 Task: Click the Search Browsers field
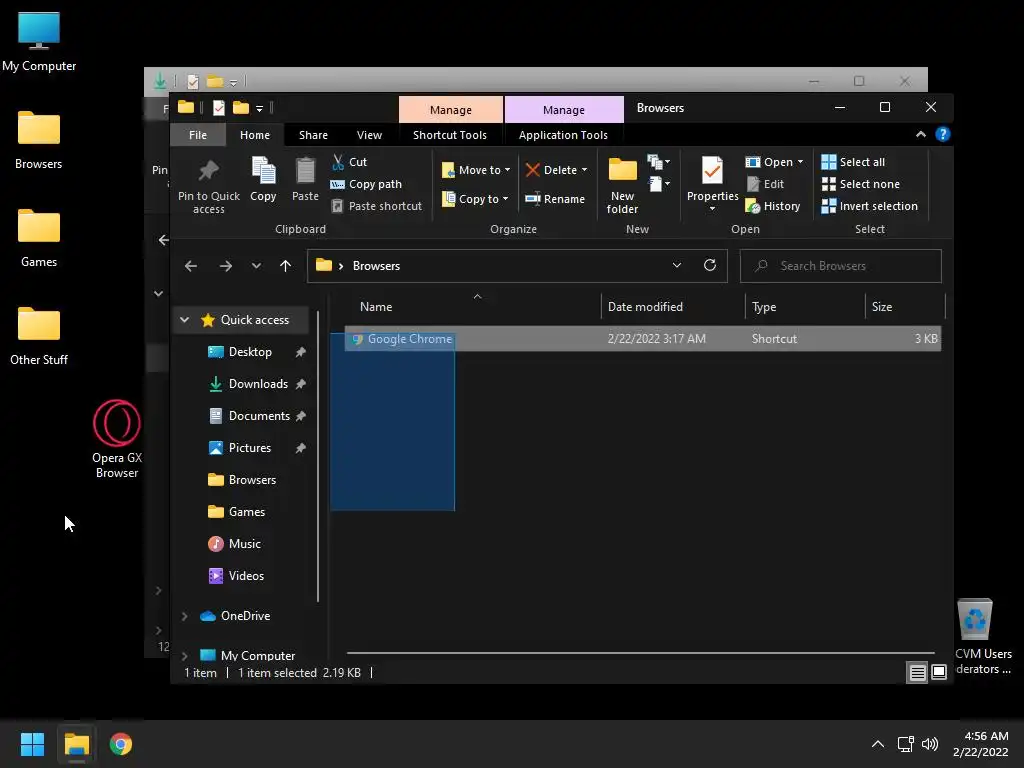[840, 266]
